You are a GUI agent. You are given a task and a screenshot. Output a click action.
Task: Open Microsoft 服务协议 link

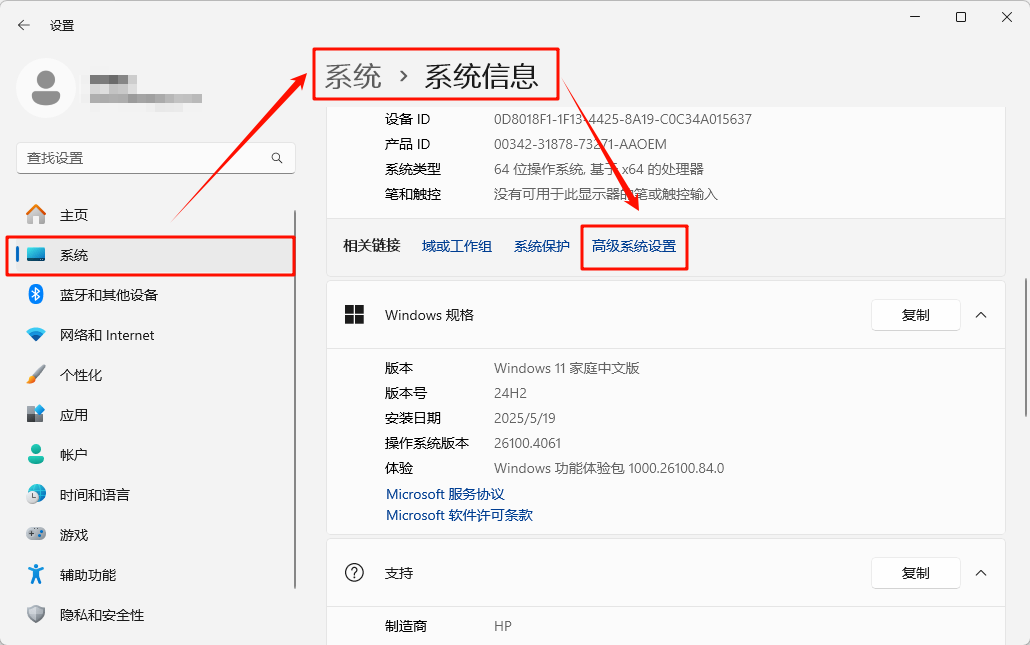point(445,494)
